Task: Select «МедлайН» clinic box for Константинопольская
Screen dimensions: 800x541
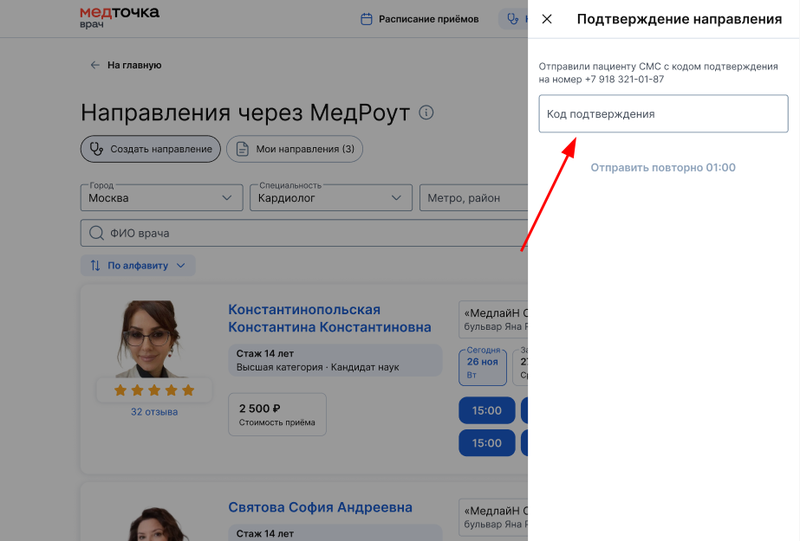Action: point(493,319)
